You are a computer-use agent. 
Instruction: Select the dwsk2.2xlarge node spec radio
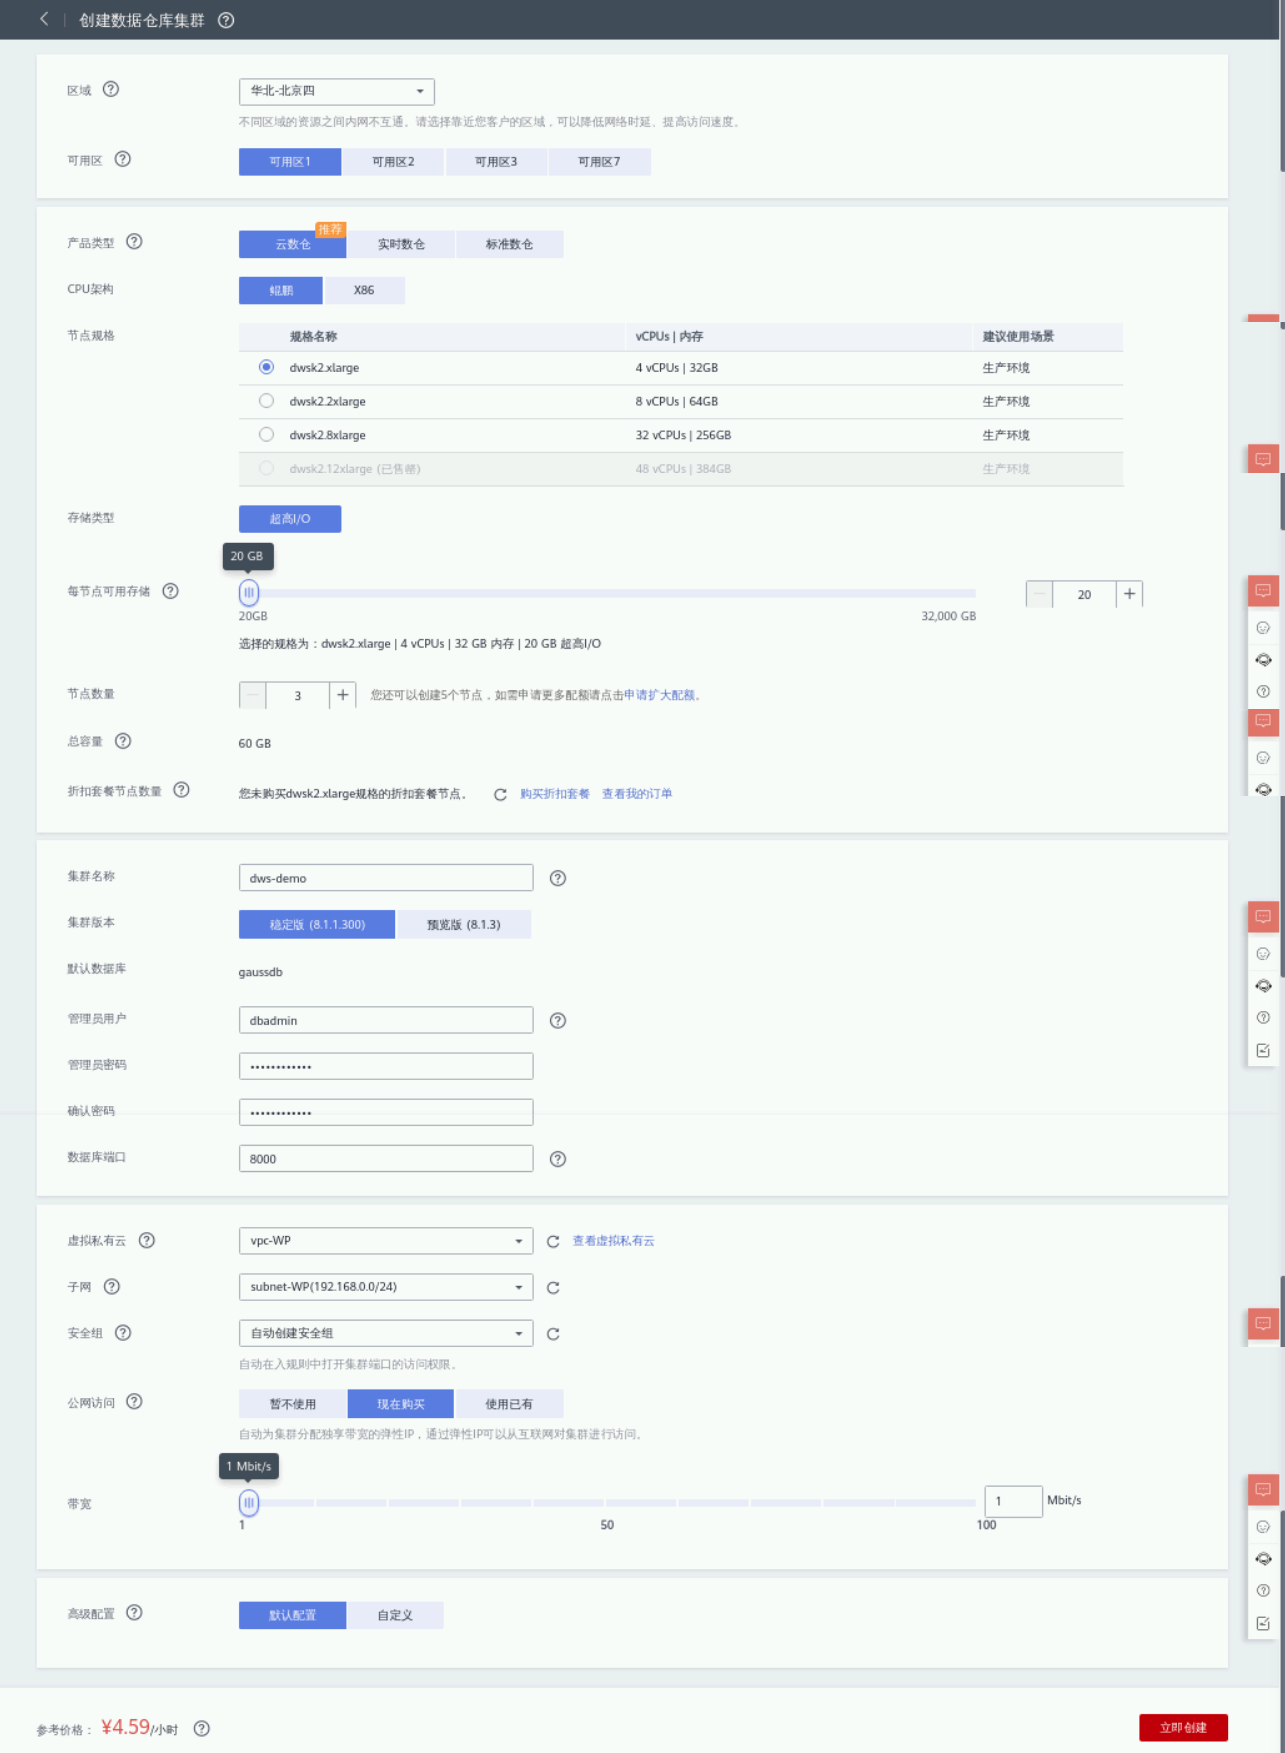point(266,401)
